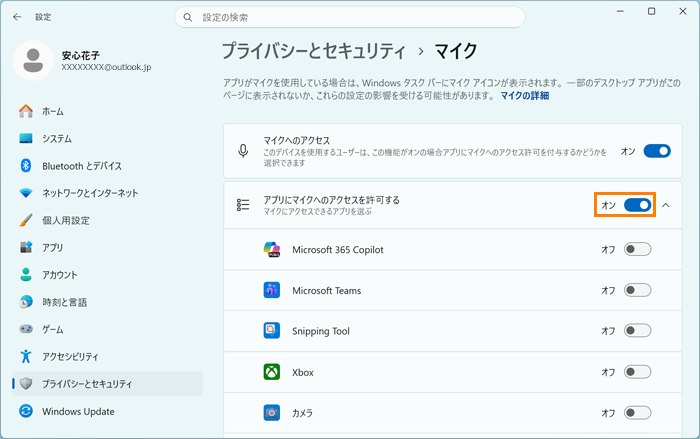Click the XXXXXXXX@outlook.jp account email
700x439 pixels.
[106, 67]
